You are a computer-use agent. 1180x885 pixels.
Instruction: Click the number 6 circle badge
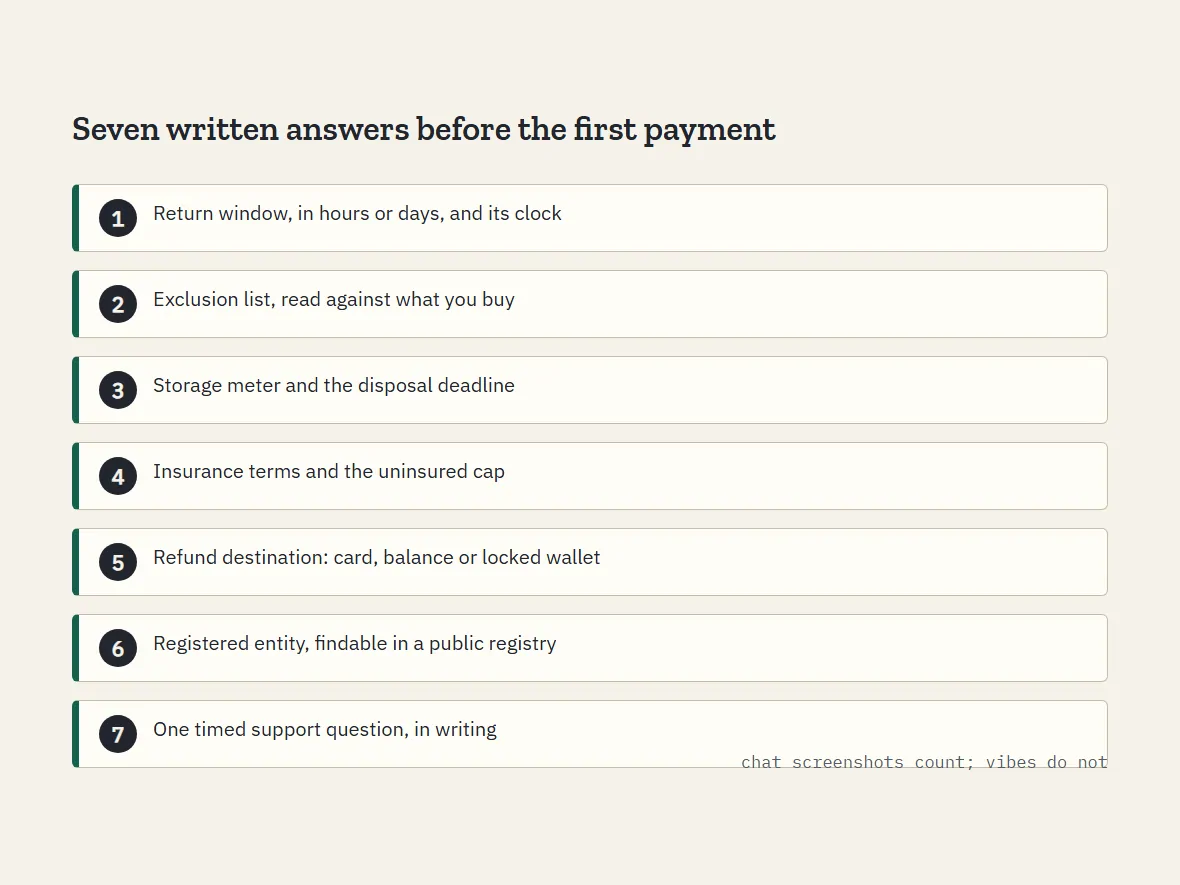click(x=118, y=648)
